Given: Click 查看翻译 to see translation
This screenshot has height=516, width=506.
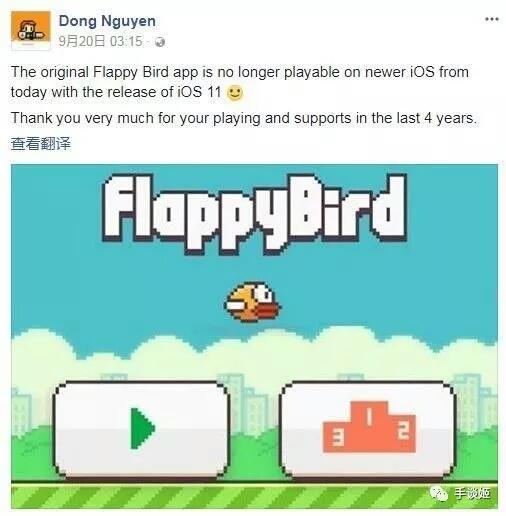Looking at the screenshot, I should (x=41, y=144).
